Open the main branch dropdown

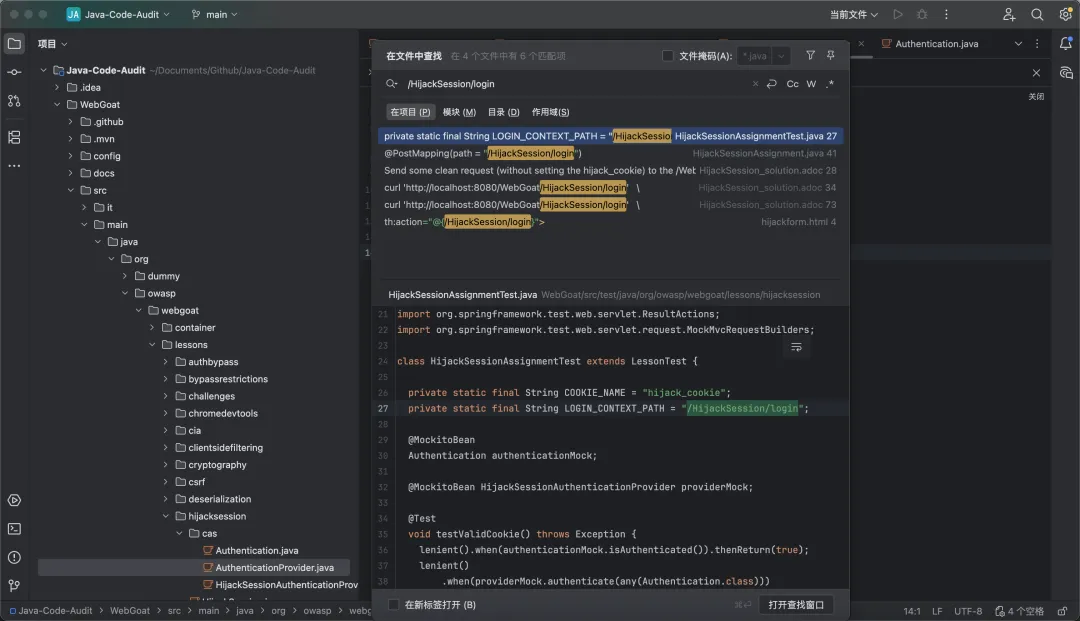pyautogui.click(x=214, y=14)
